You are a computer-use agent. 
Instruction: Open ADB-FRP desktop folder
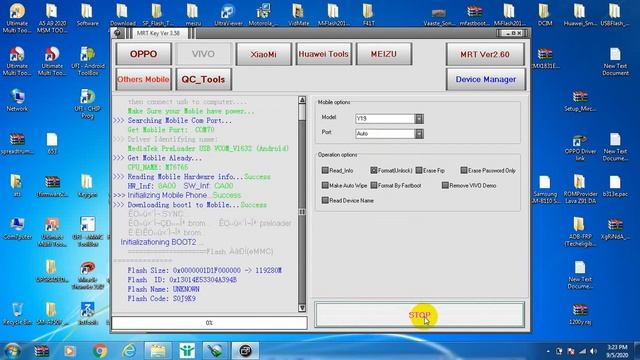coord(580,232)
